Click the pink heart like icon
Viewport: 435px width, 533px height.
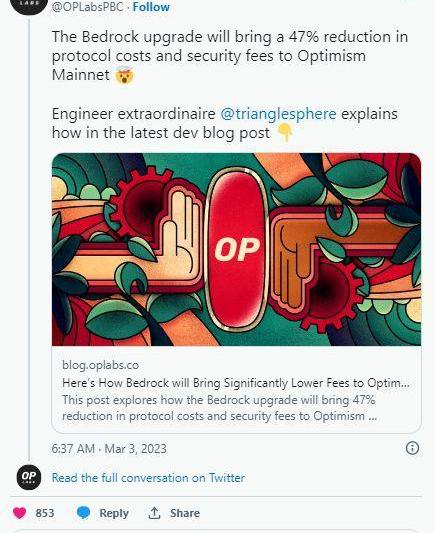(20, 513)
